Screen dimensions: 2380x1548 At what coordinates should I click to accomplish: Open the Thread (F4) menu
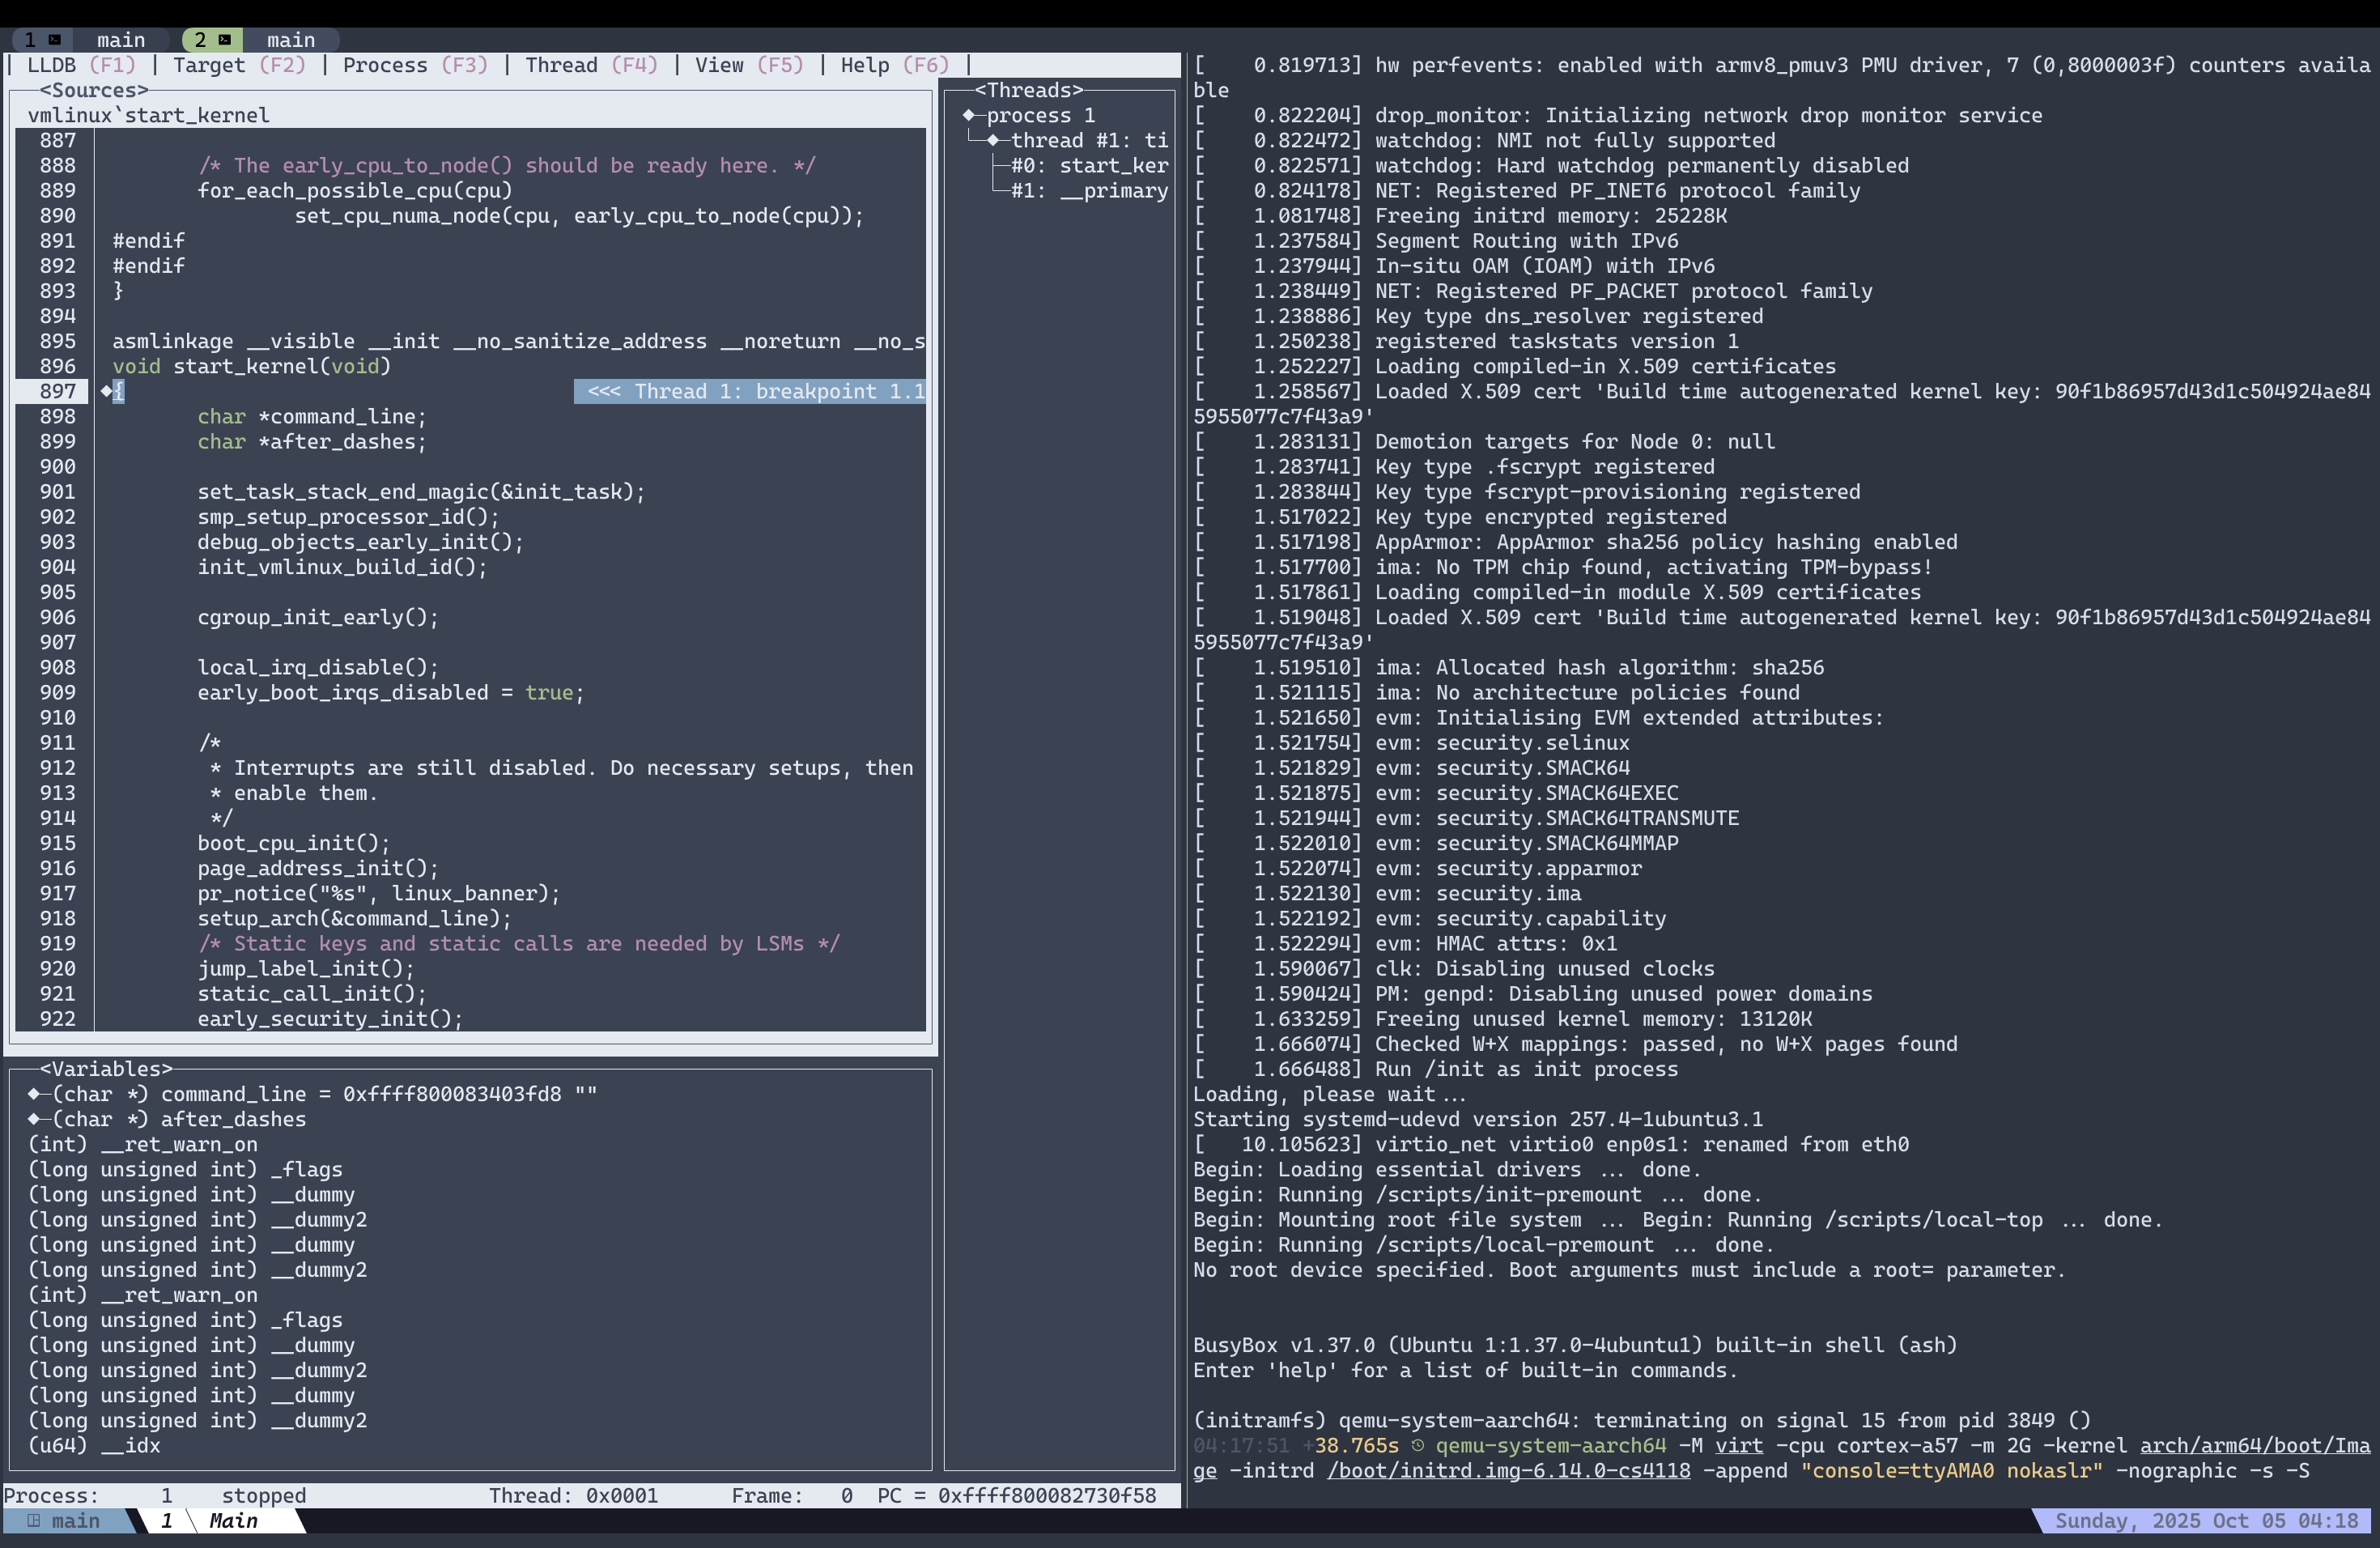[x=591, y=65]
